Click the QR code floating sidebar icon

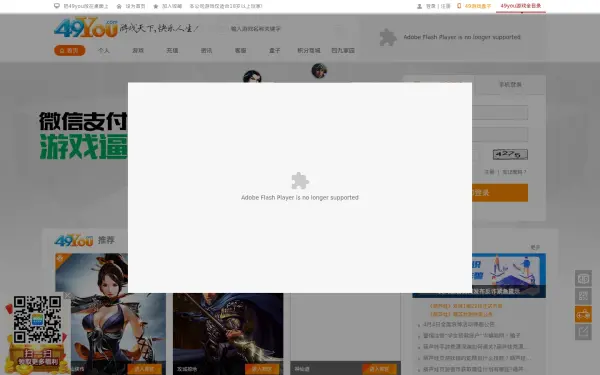click(x=583, y=296)
